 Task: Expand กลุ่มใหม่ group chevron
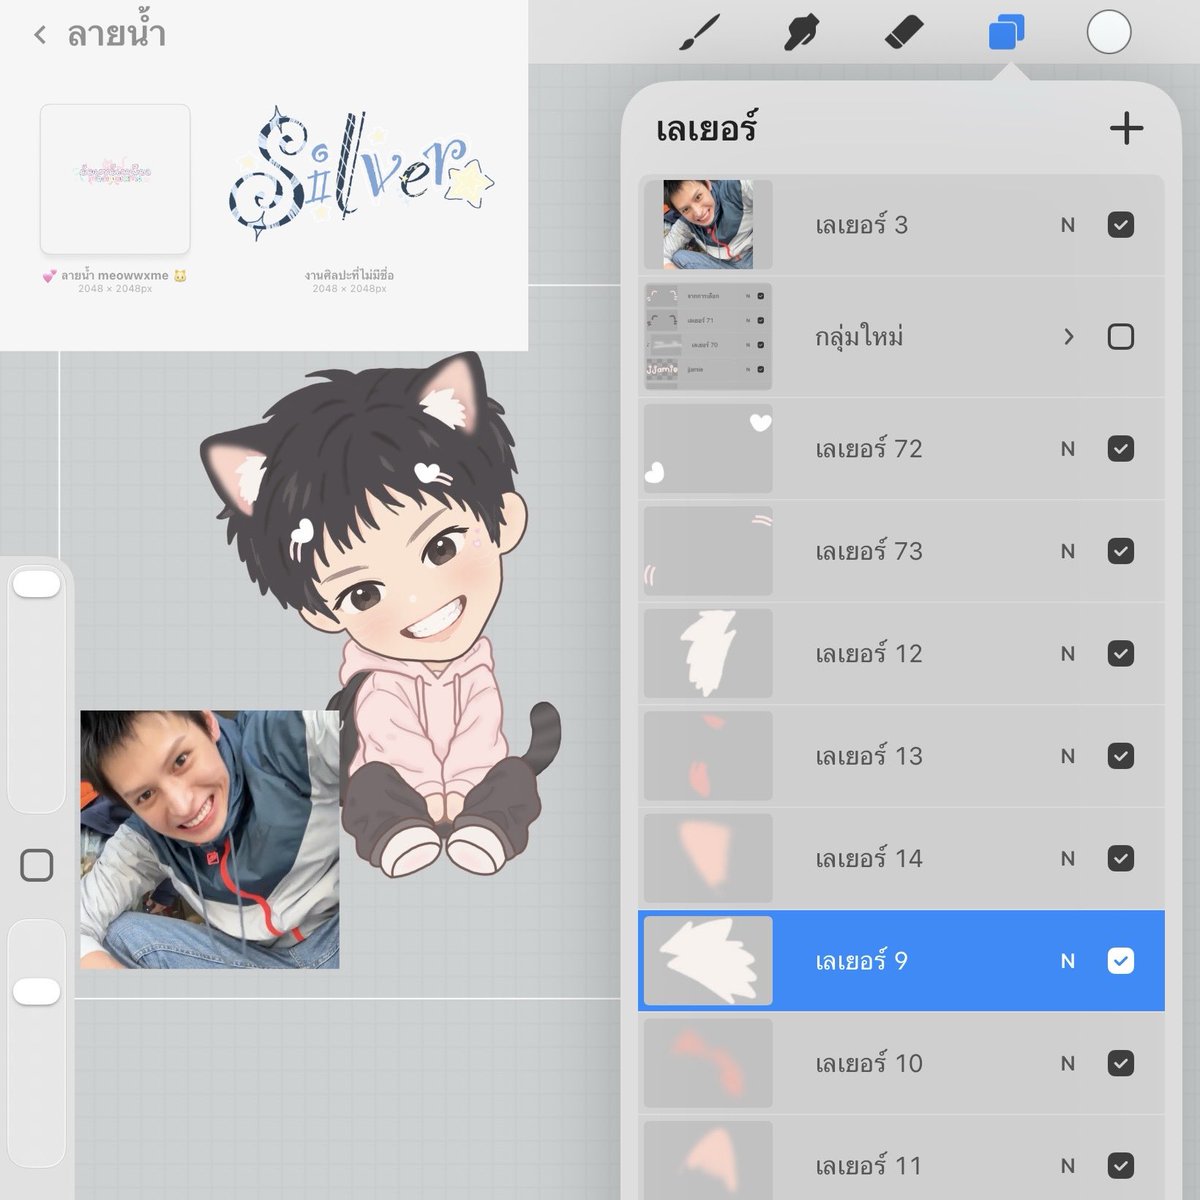(x=1068, y=336)
